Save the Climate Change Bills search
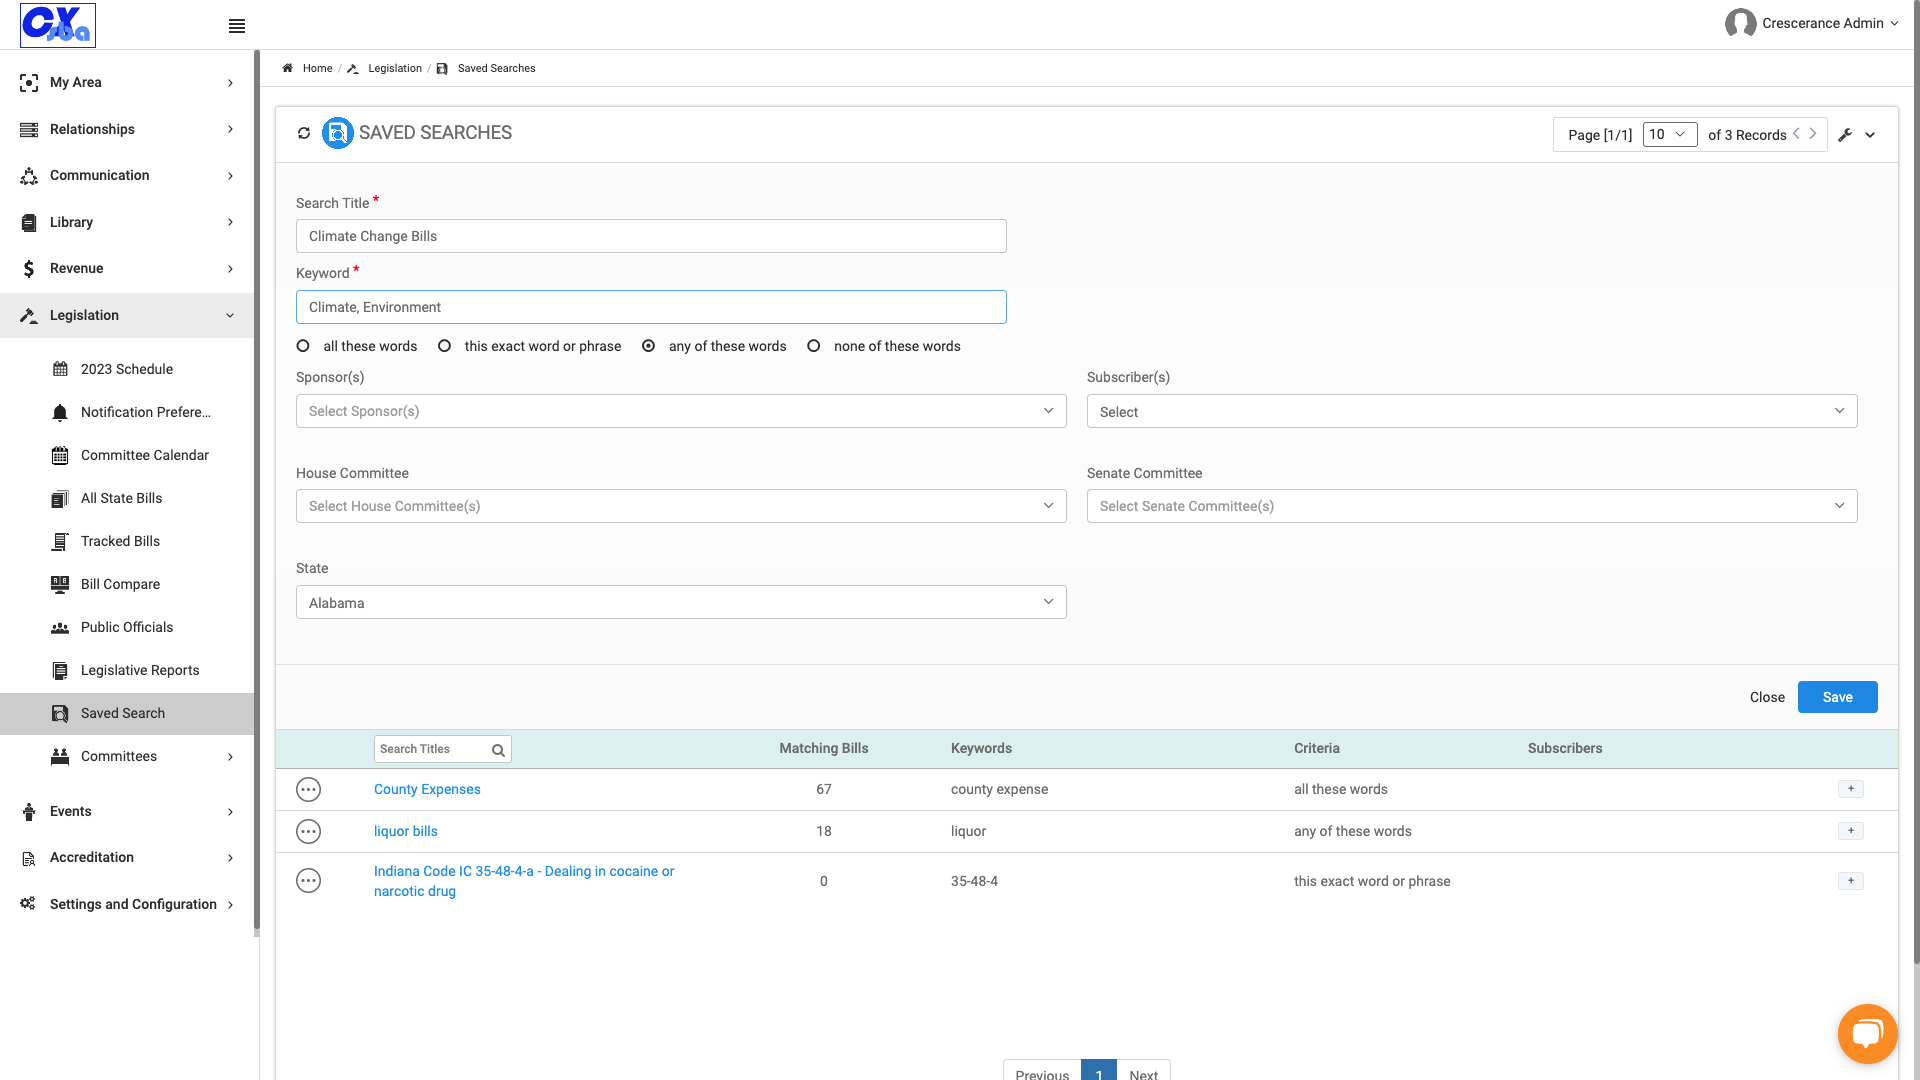 click(1837, 697)
